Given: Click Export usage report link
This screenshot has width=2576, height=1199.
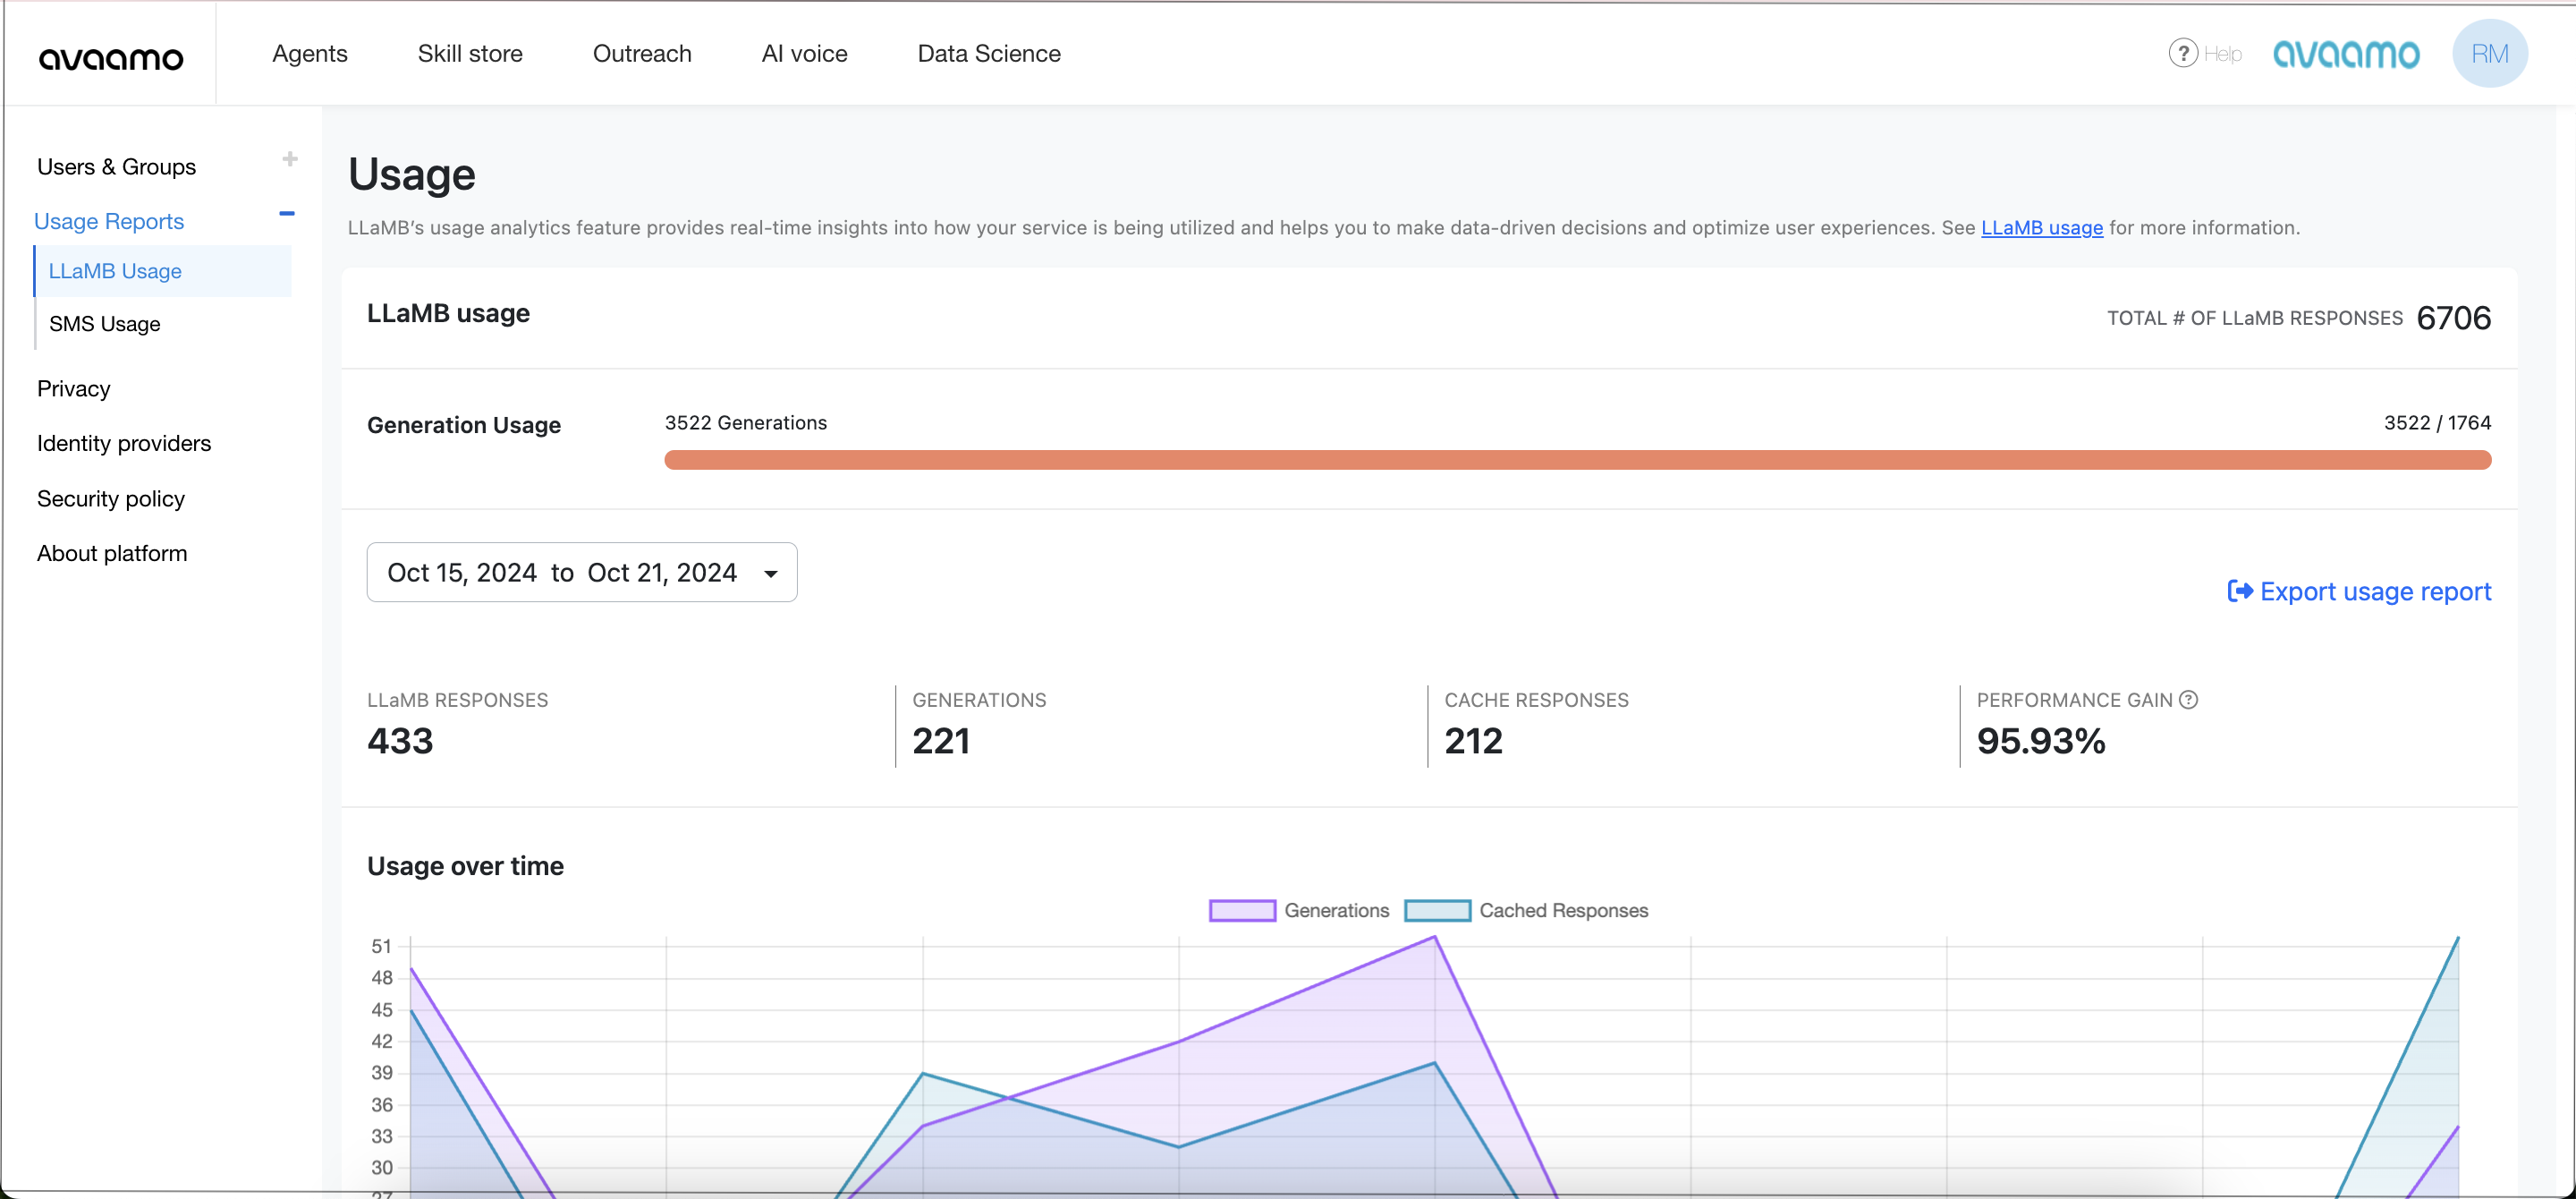Looking at the screenshot, I should [2374, 592].
